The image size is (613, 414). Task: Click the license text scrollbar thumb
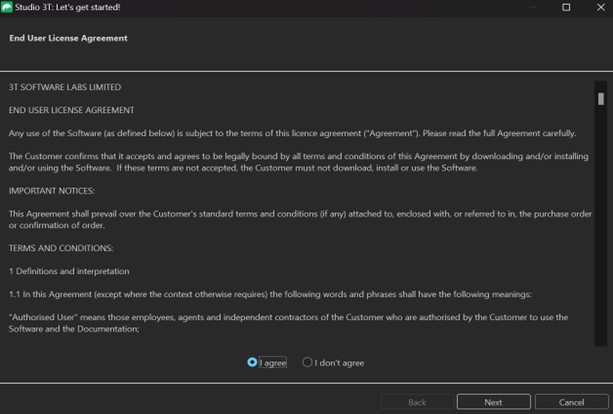pyautogui.click(x=600, y=99)
